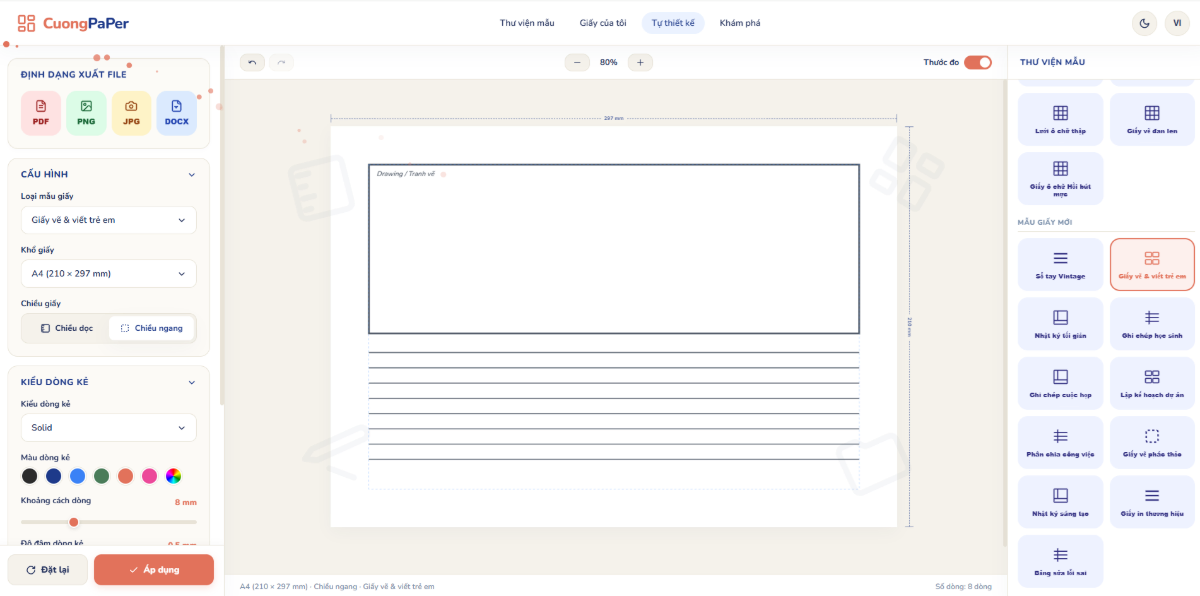Choose the Giấy in thương hiệu template

[x=1152, y=502]
